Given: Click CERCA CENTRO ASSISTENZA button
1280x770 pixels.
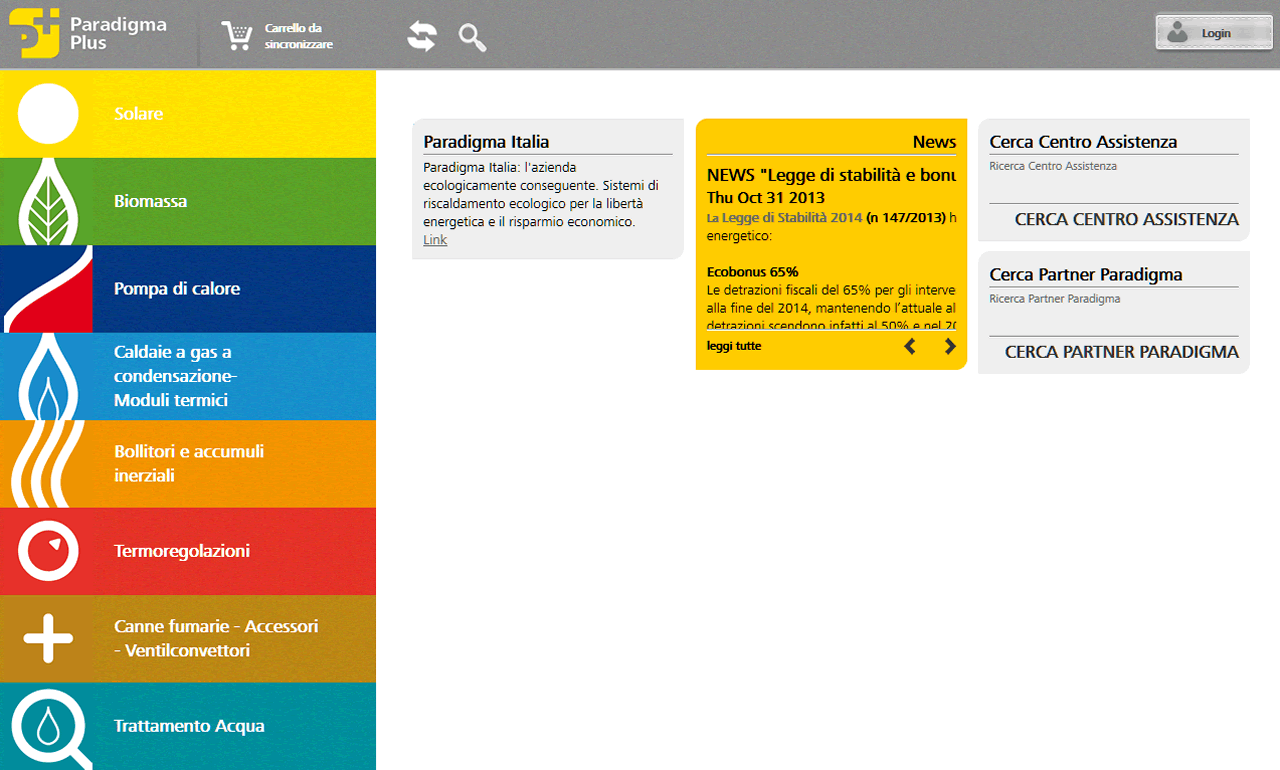Looking at the screenshot, I should 1126,219.
